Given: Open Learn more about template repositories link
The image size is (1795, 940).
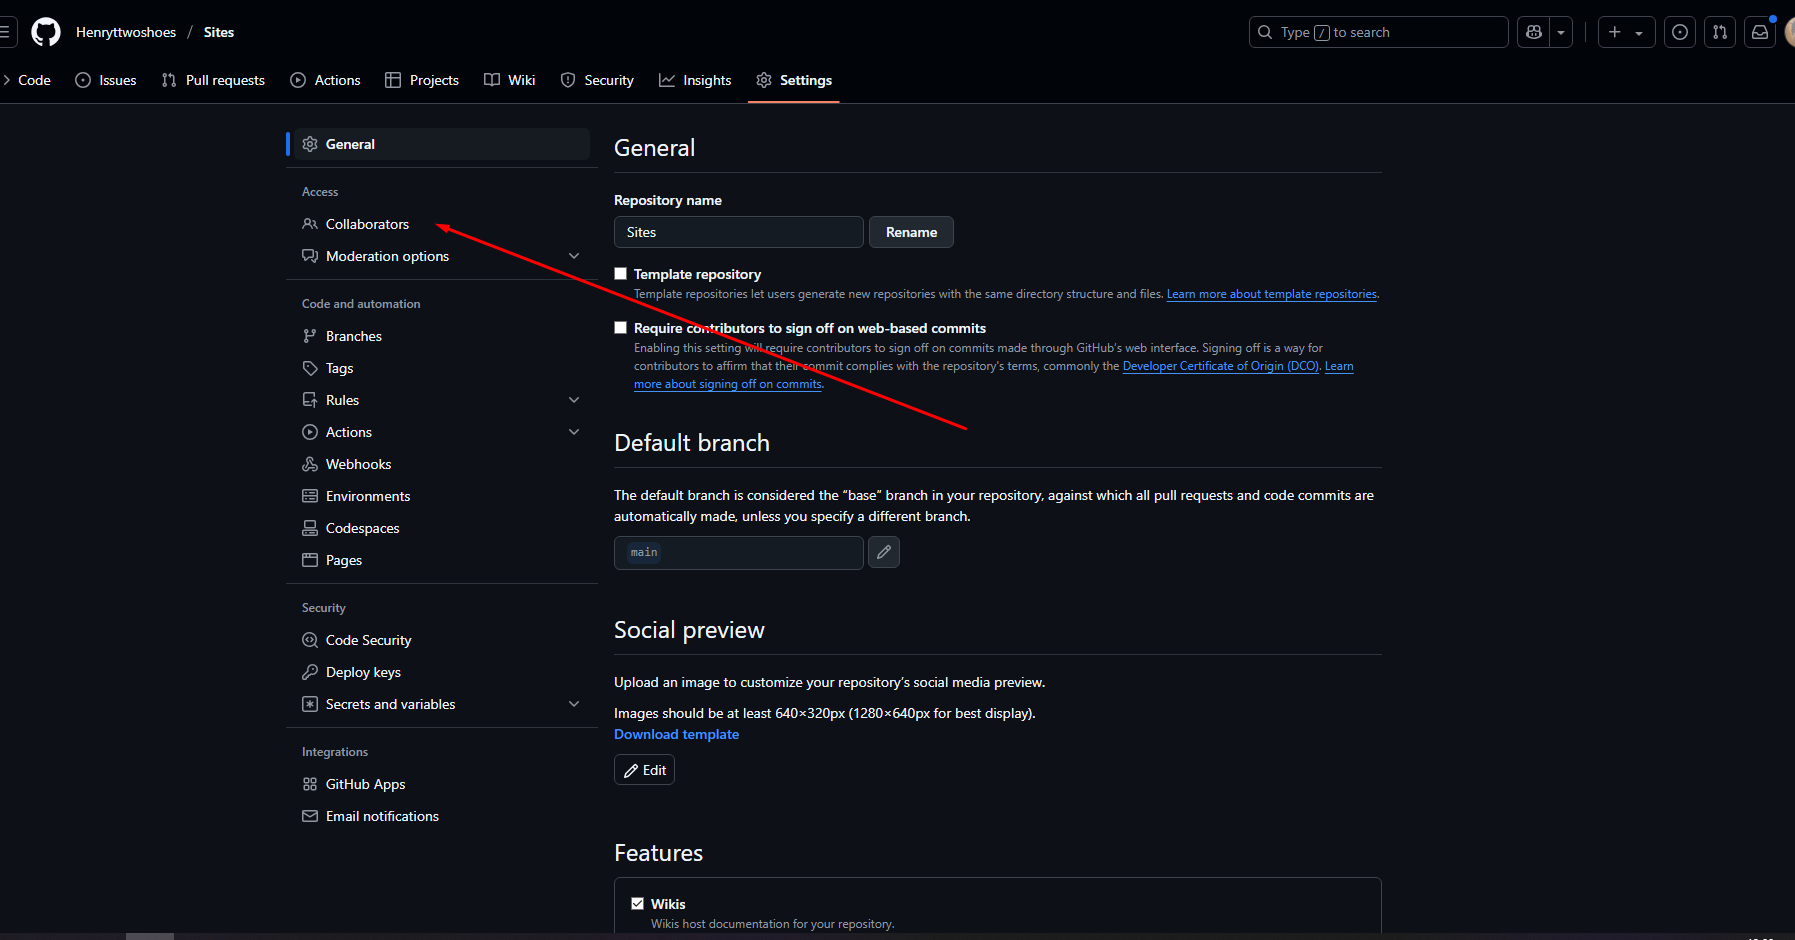Looking at the screenshot, I should pos(1272,294).
